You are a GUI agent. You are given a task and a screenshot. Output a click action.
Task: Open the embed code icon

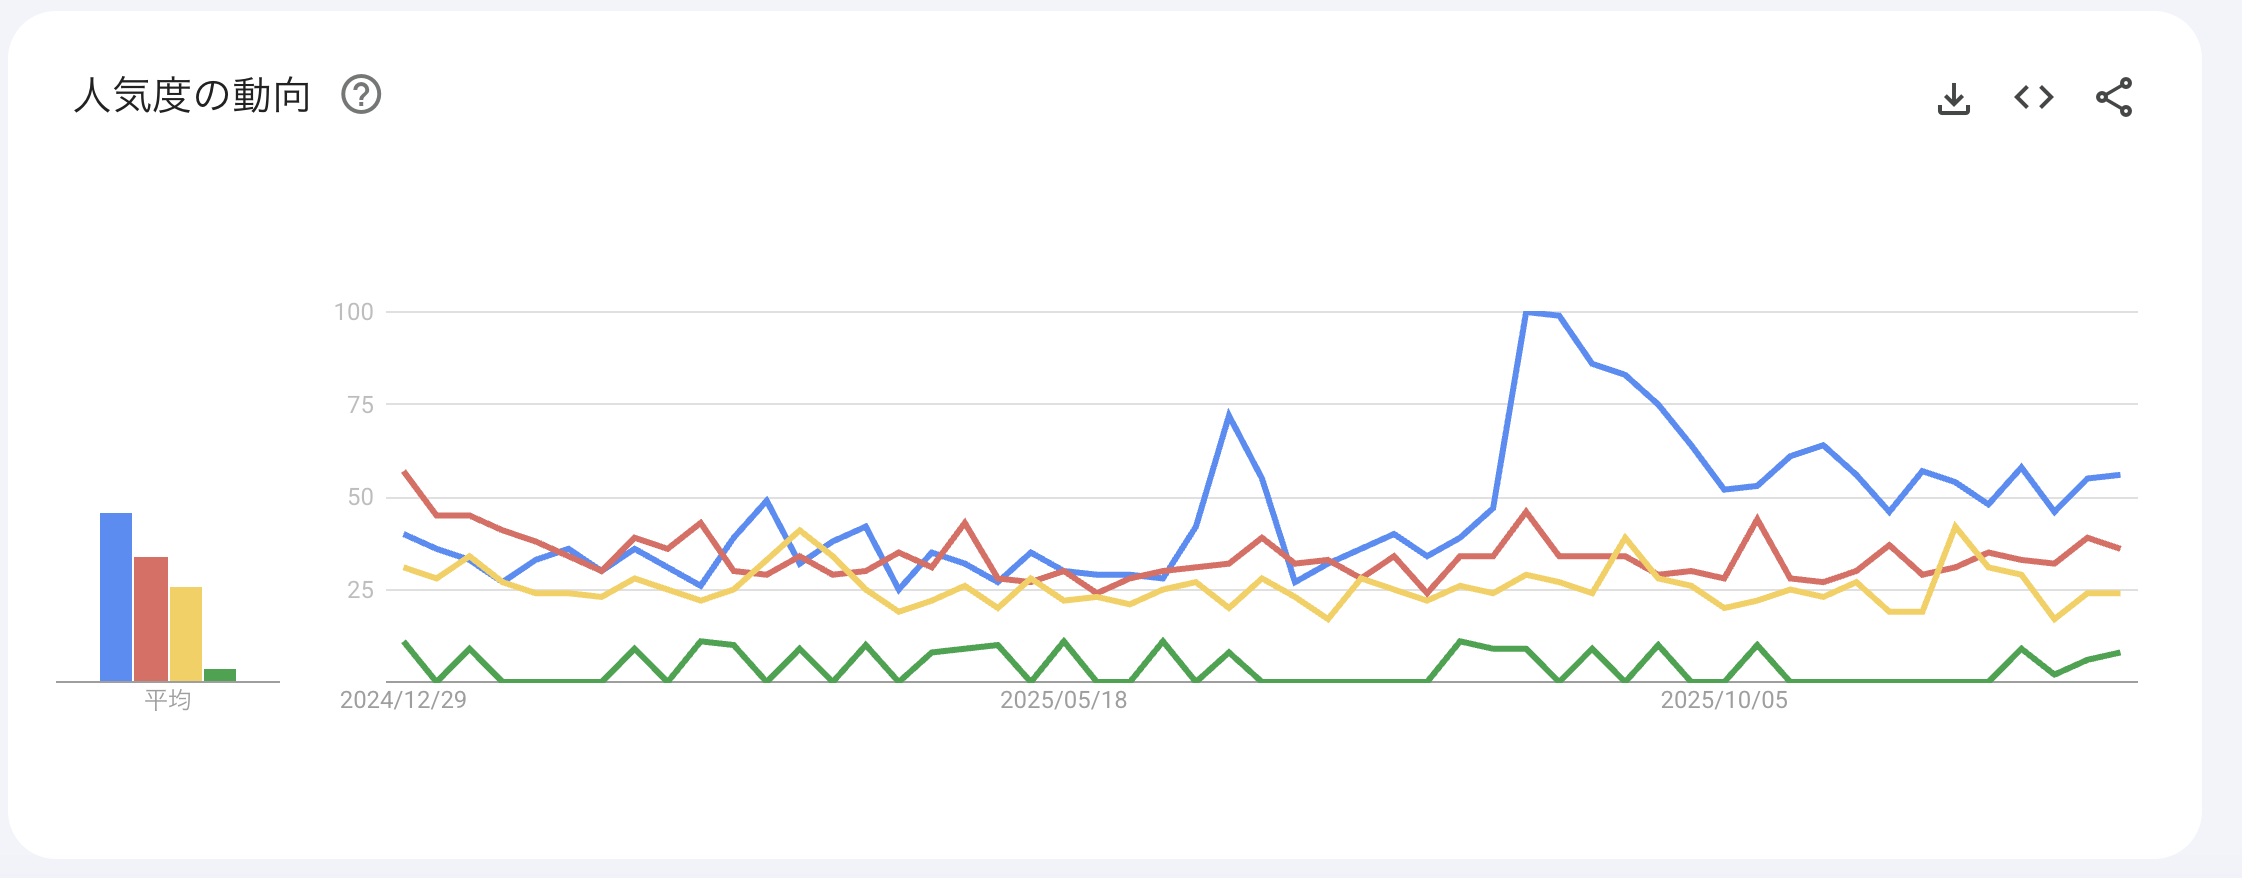point(2033,97)
